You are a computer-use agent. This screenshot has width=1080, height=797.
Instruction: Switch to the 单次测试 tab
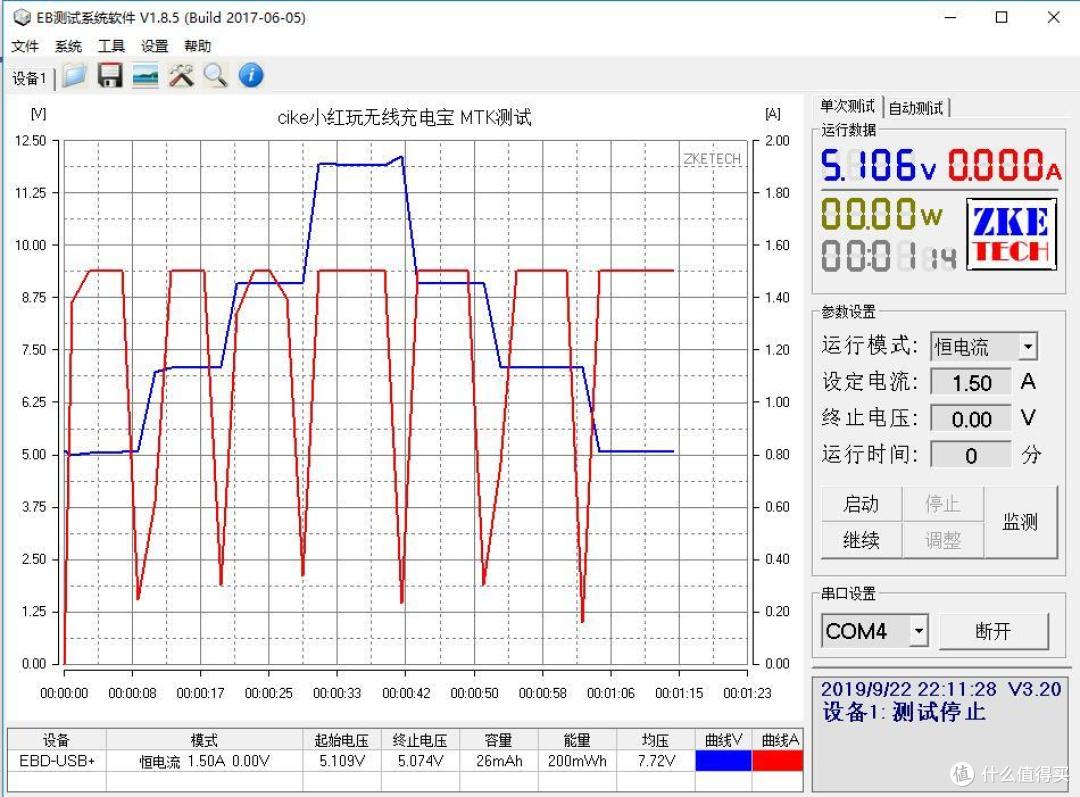click(847, 107)
